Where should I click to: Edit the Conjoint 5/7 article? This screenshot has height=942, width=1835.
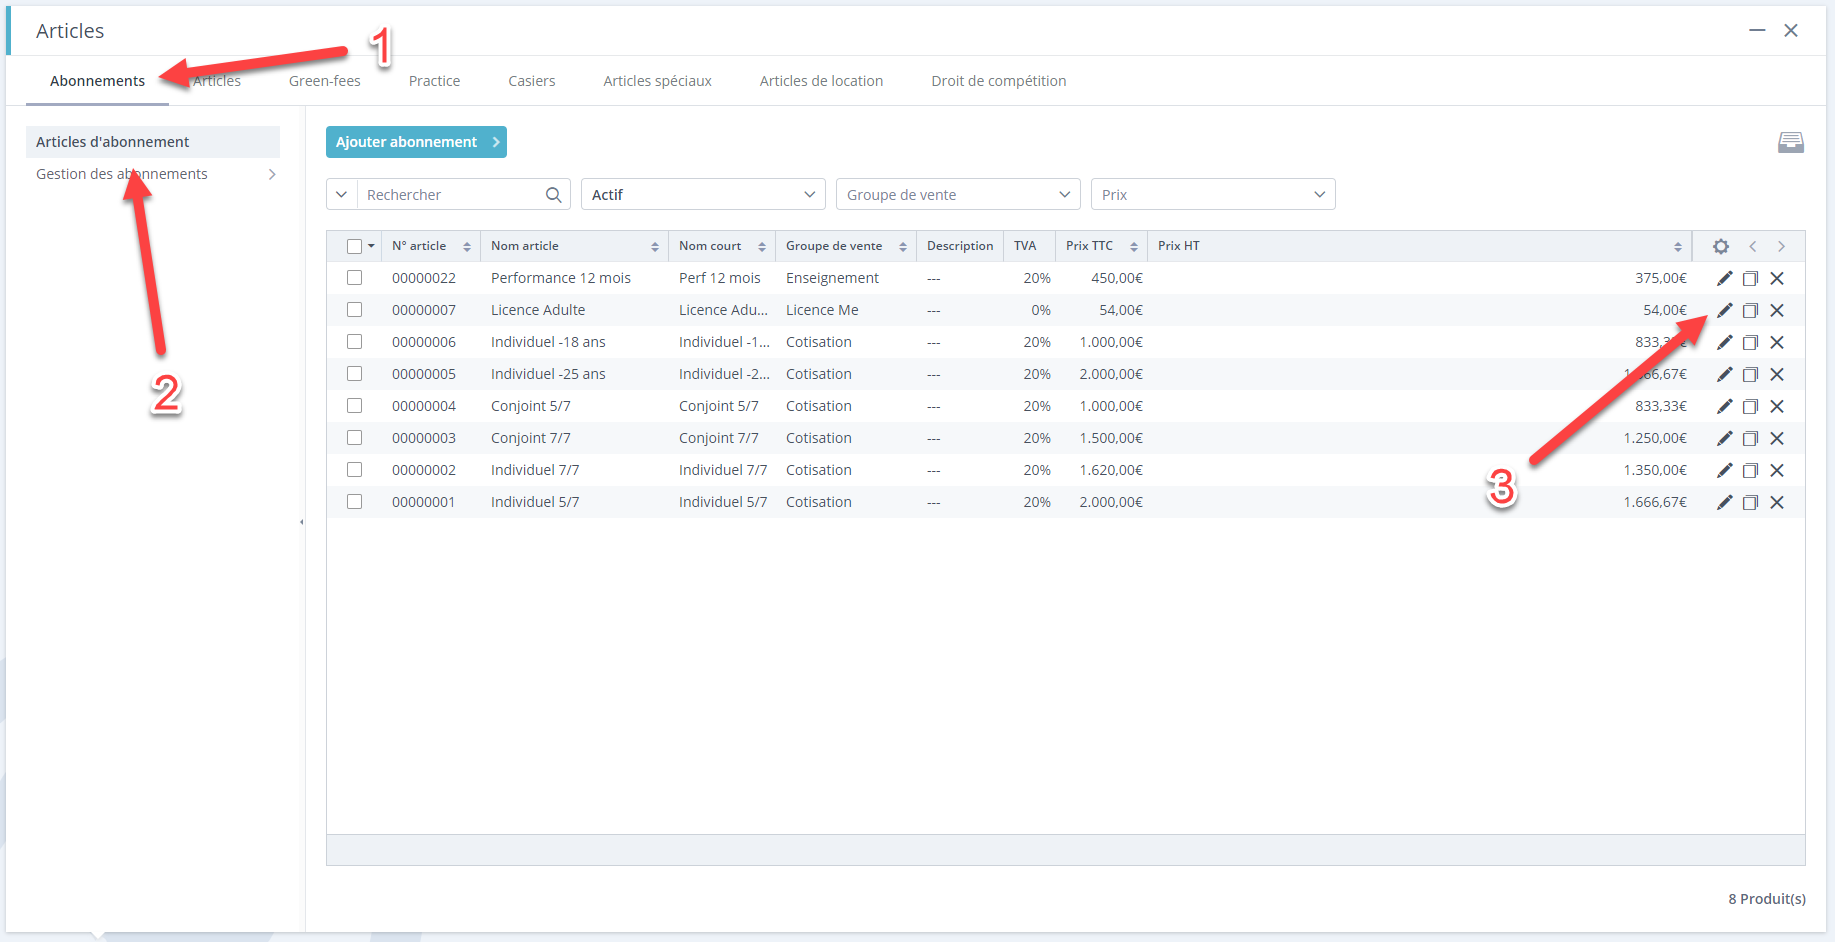(x=1724, y=406)
